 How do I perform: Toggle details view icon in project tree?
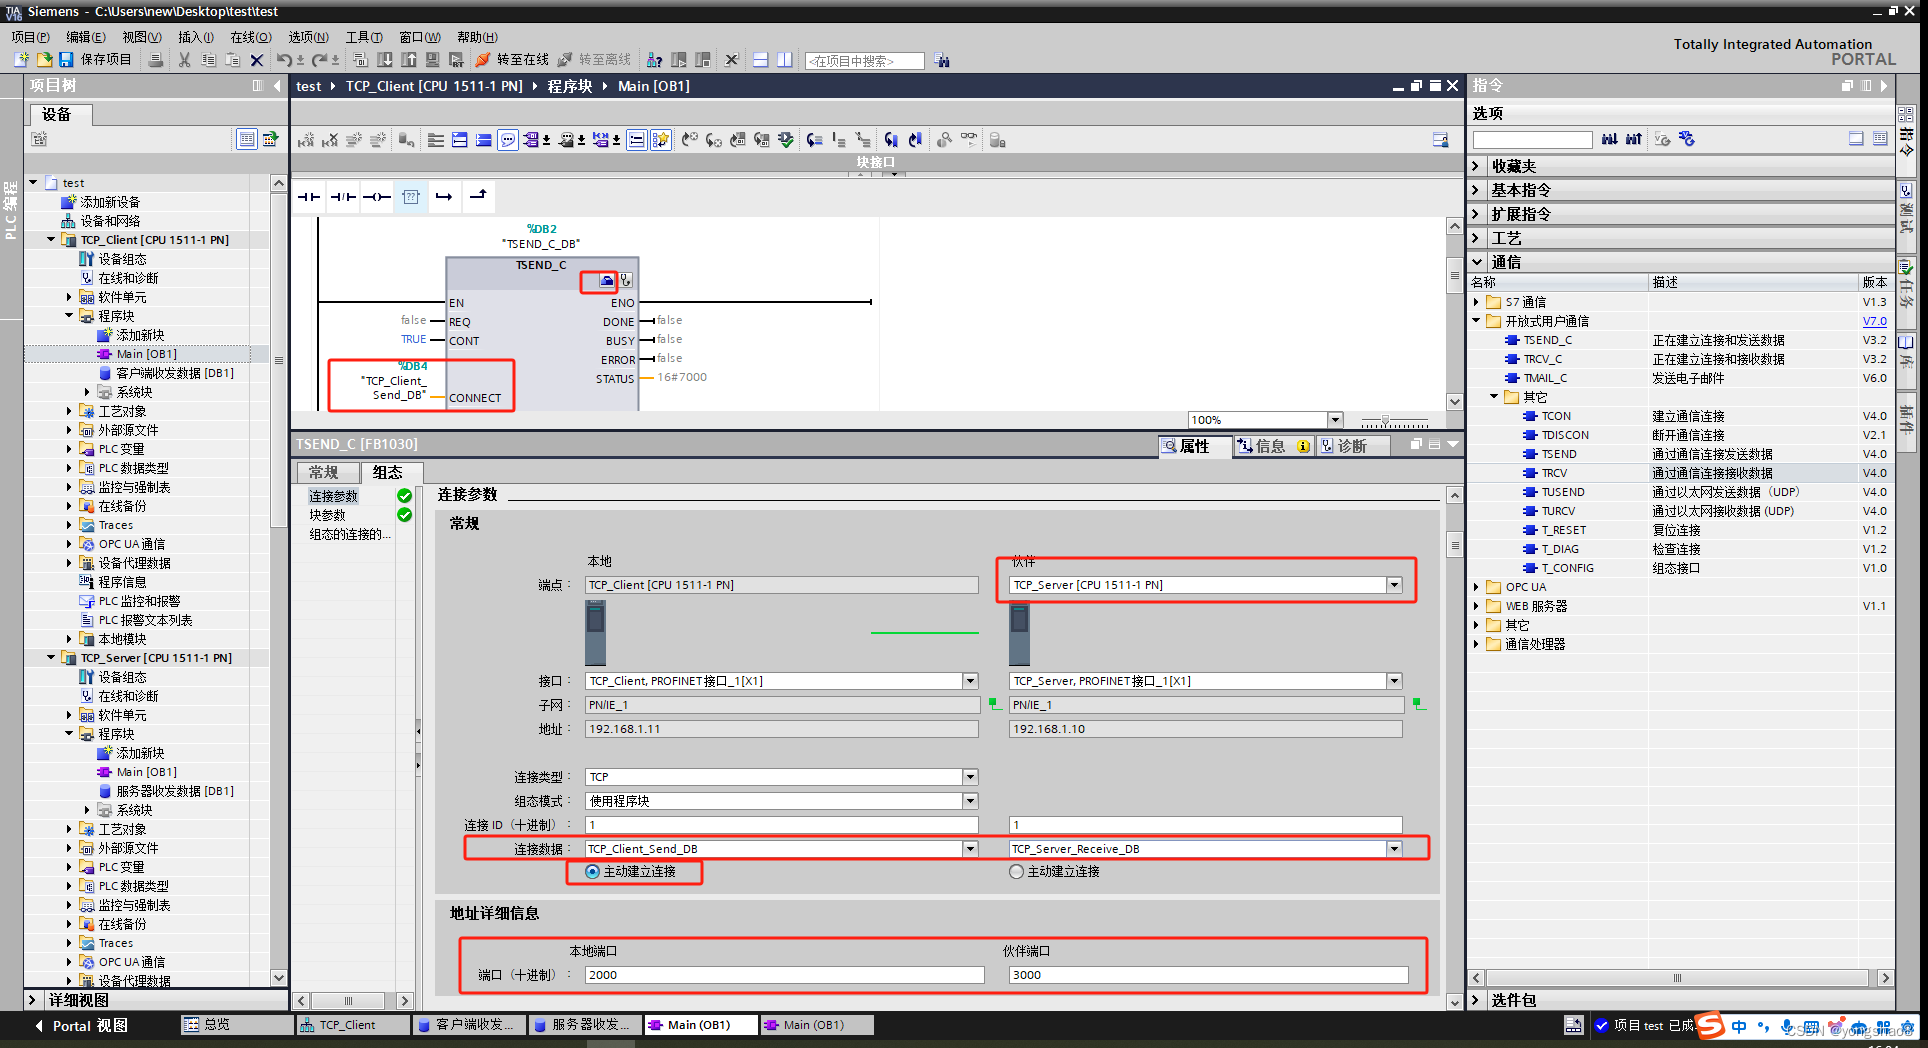point(246,139)
